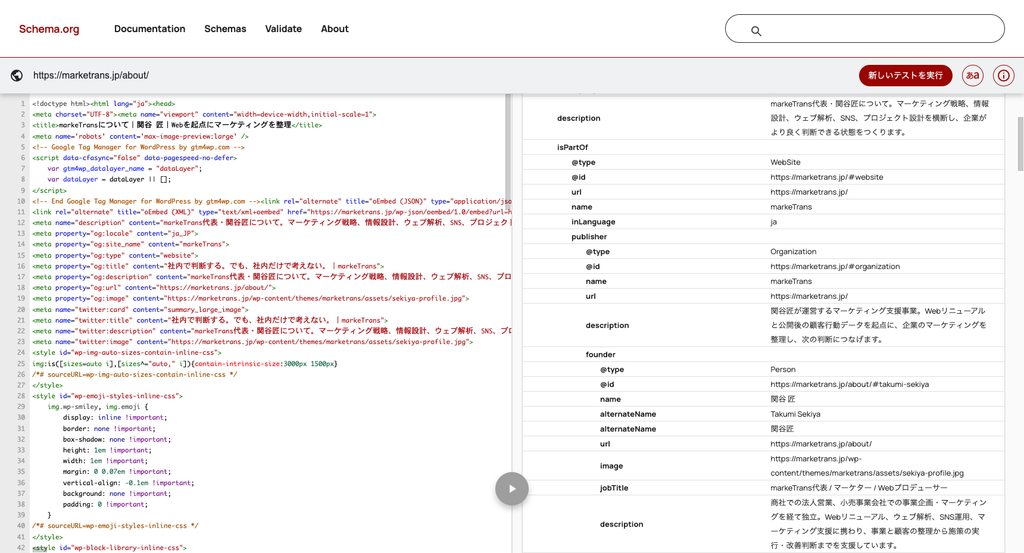Click the og:url meta line
This screenshot has width=1024, height=553.
pyautogui.click(x=153, y=287)
